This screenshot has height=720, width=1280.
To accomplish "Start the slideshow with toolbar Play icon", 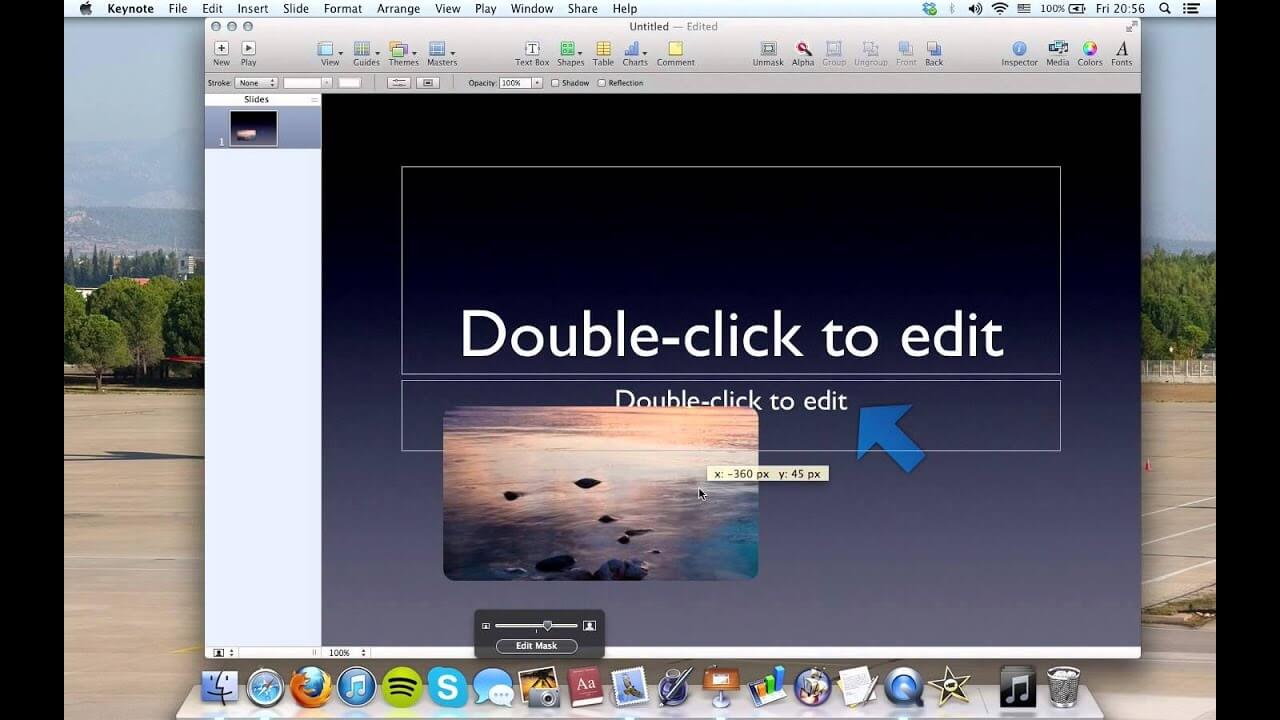I will pyautogui.click(x=249, y=53).
